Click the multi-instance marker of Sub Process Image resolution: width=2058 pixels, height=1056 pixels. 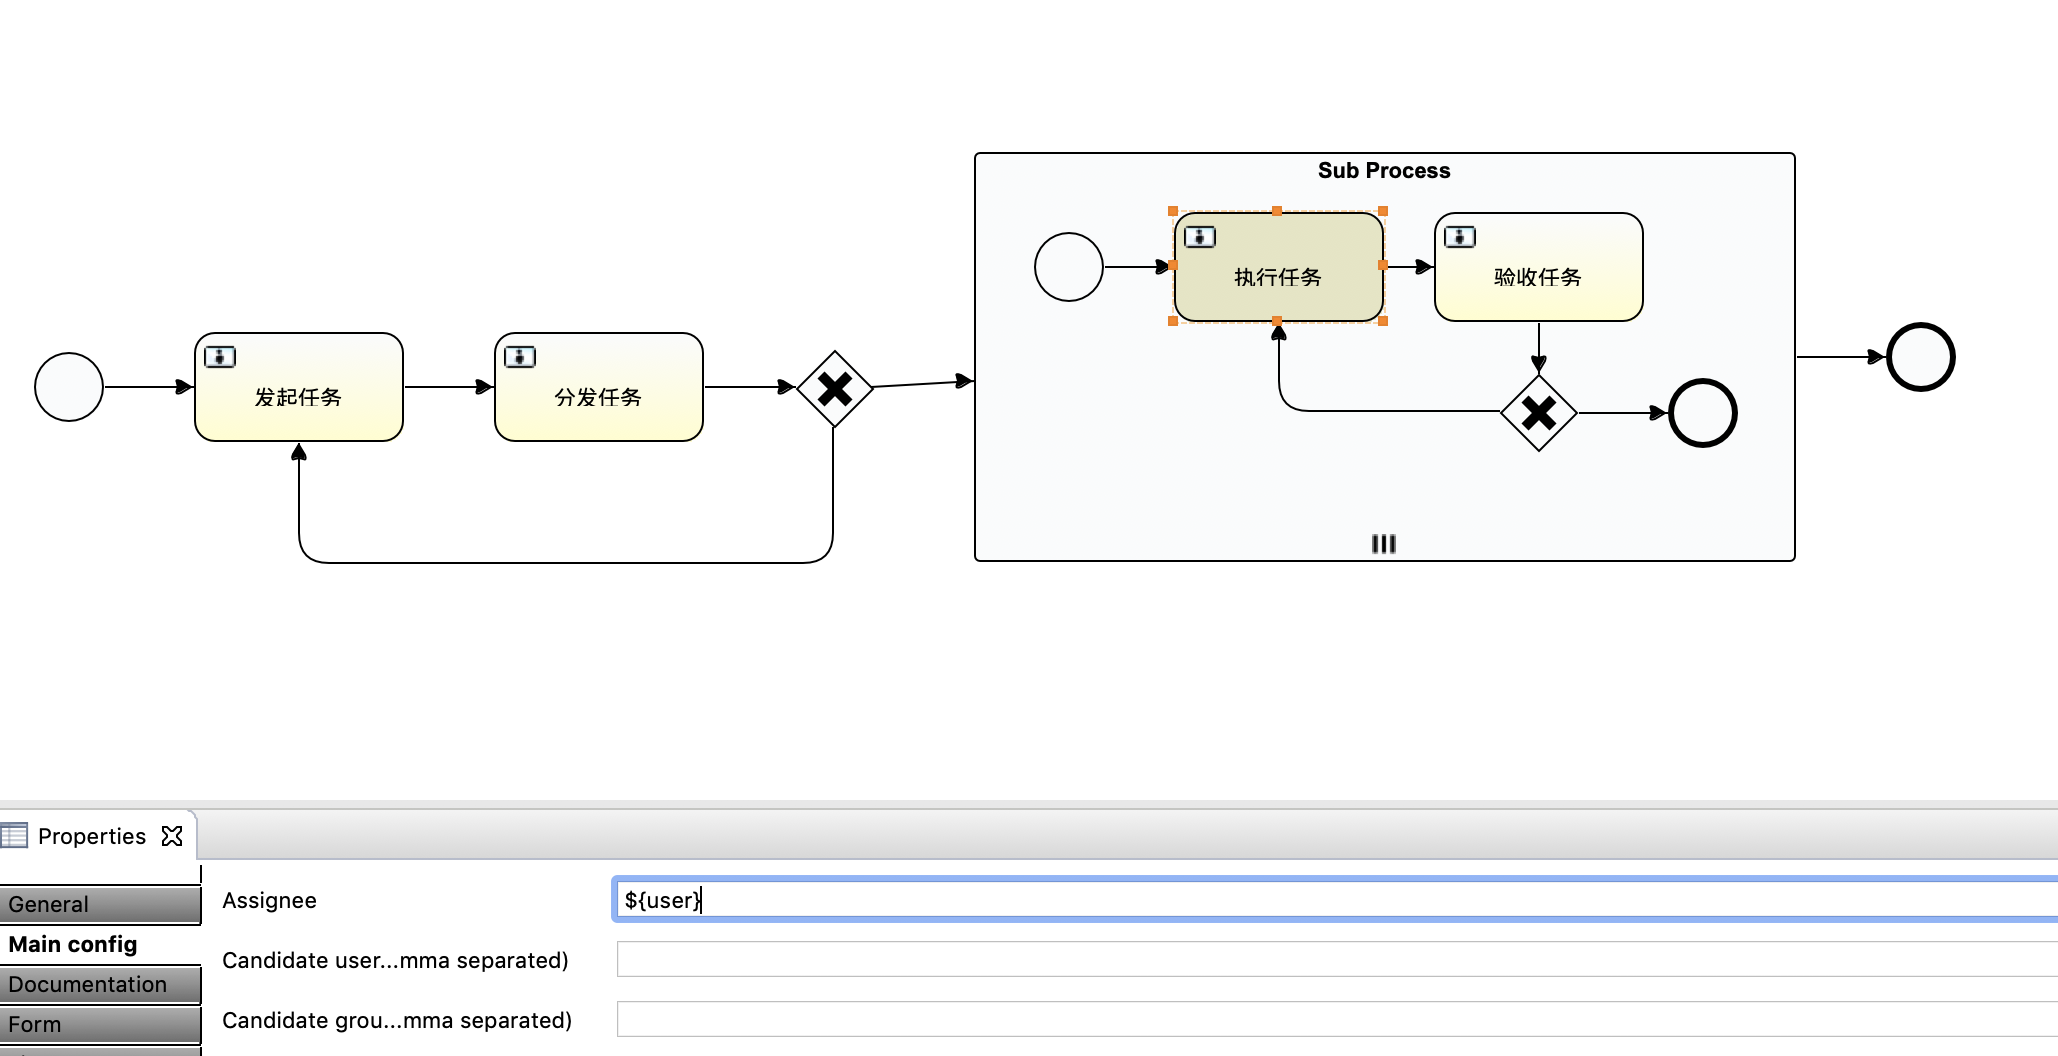[x=1384, y=544]
